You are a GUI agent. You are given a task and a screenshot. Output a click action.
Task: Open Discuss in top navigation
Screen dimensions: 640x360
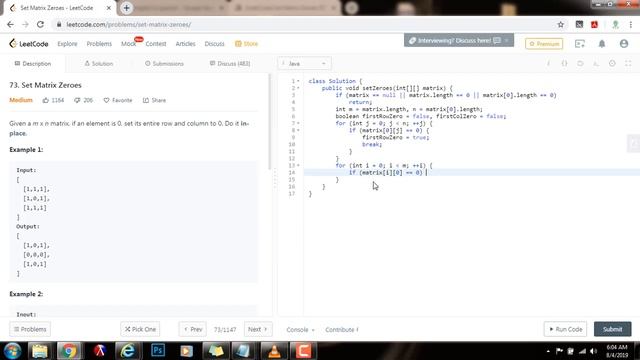215,44
